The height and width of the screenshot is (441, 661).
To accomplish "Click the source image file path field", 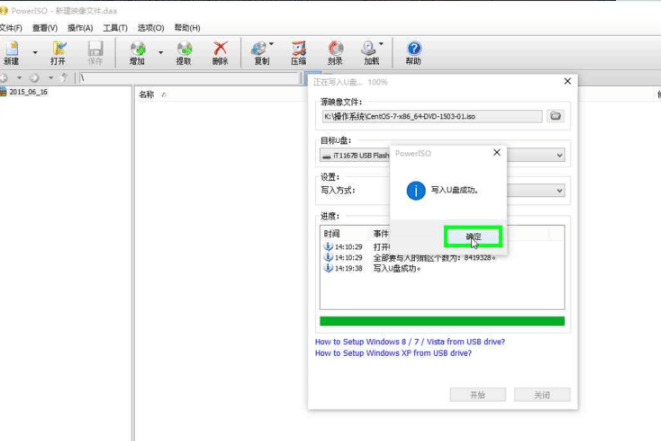I will pos(432,116).
